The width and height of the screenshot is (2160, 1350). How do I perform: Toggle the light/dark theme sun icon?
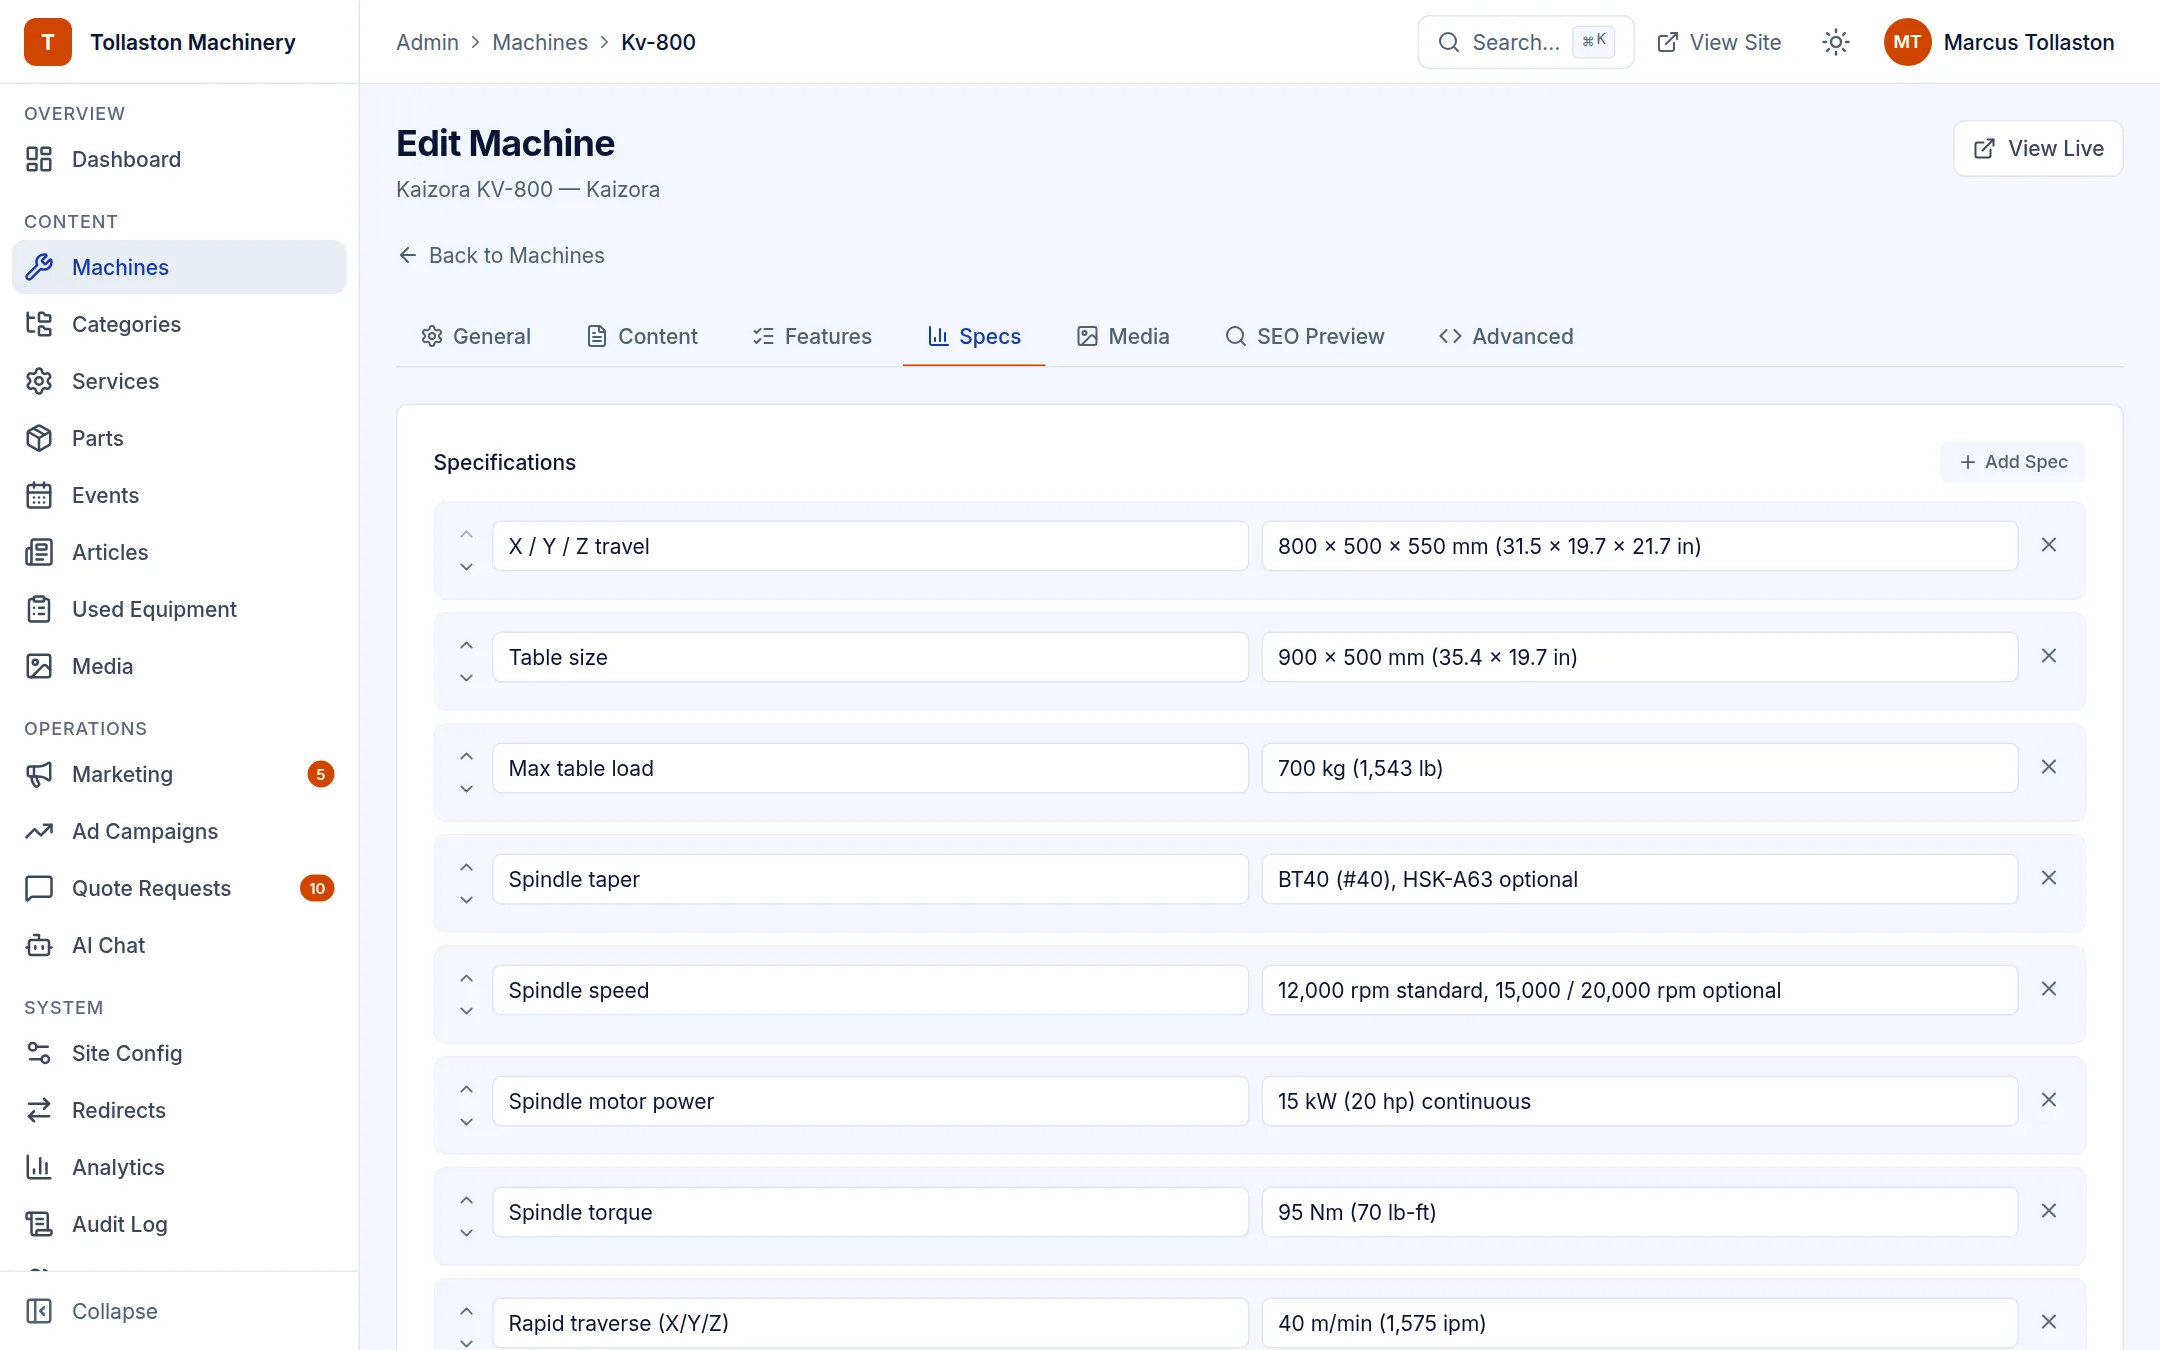pos(1835,42)
